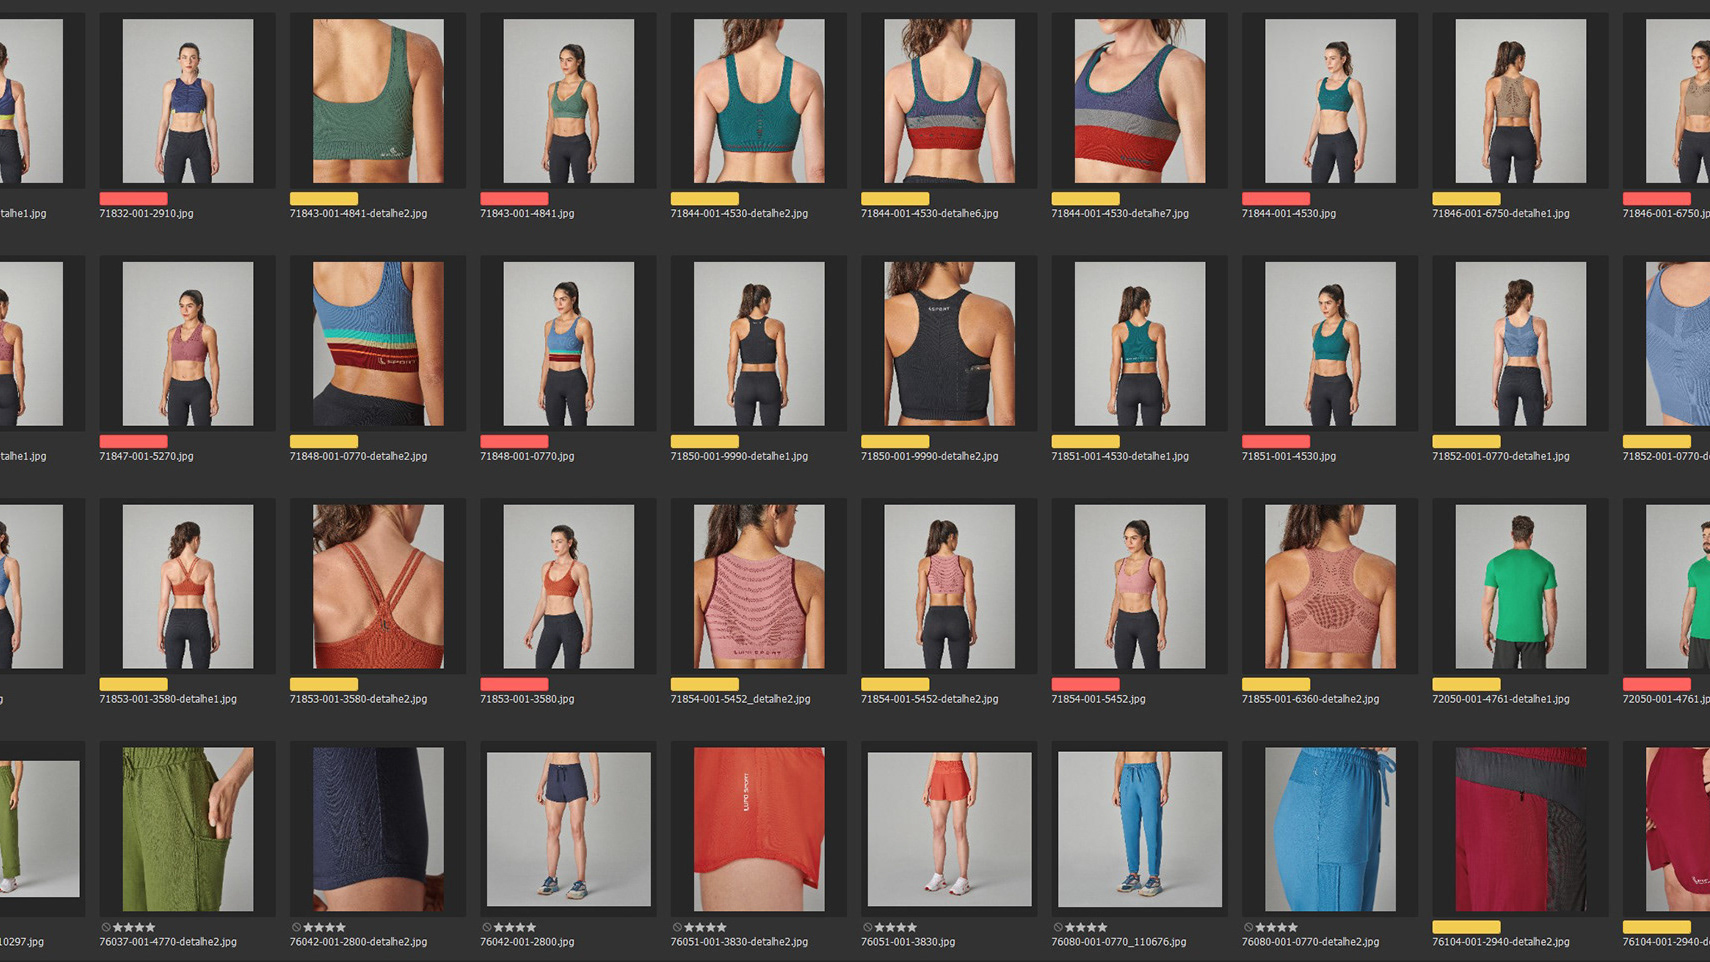Select pink knit back thumbnail 71854-001-5452_detalhe2
Image resolution: width=1710 pixels, height=962 pixels.
[759, 587]
